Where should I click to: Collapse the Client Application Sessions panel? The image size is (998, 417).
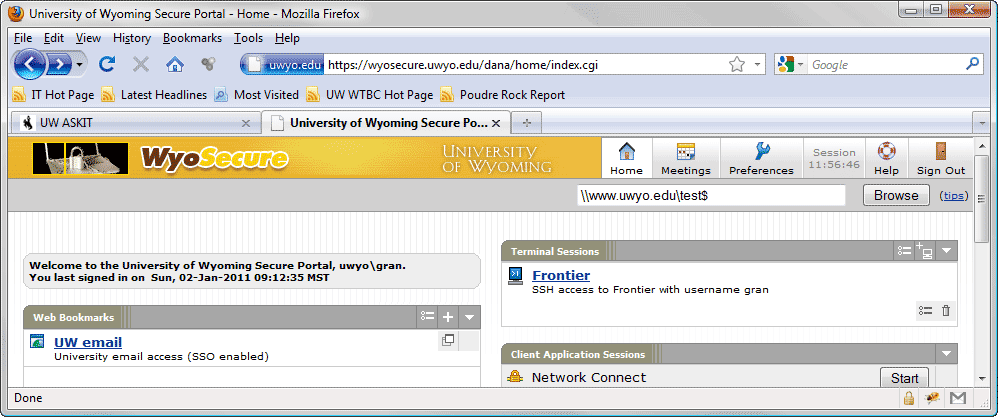(x=946, y=355)
